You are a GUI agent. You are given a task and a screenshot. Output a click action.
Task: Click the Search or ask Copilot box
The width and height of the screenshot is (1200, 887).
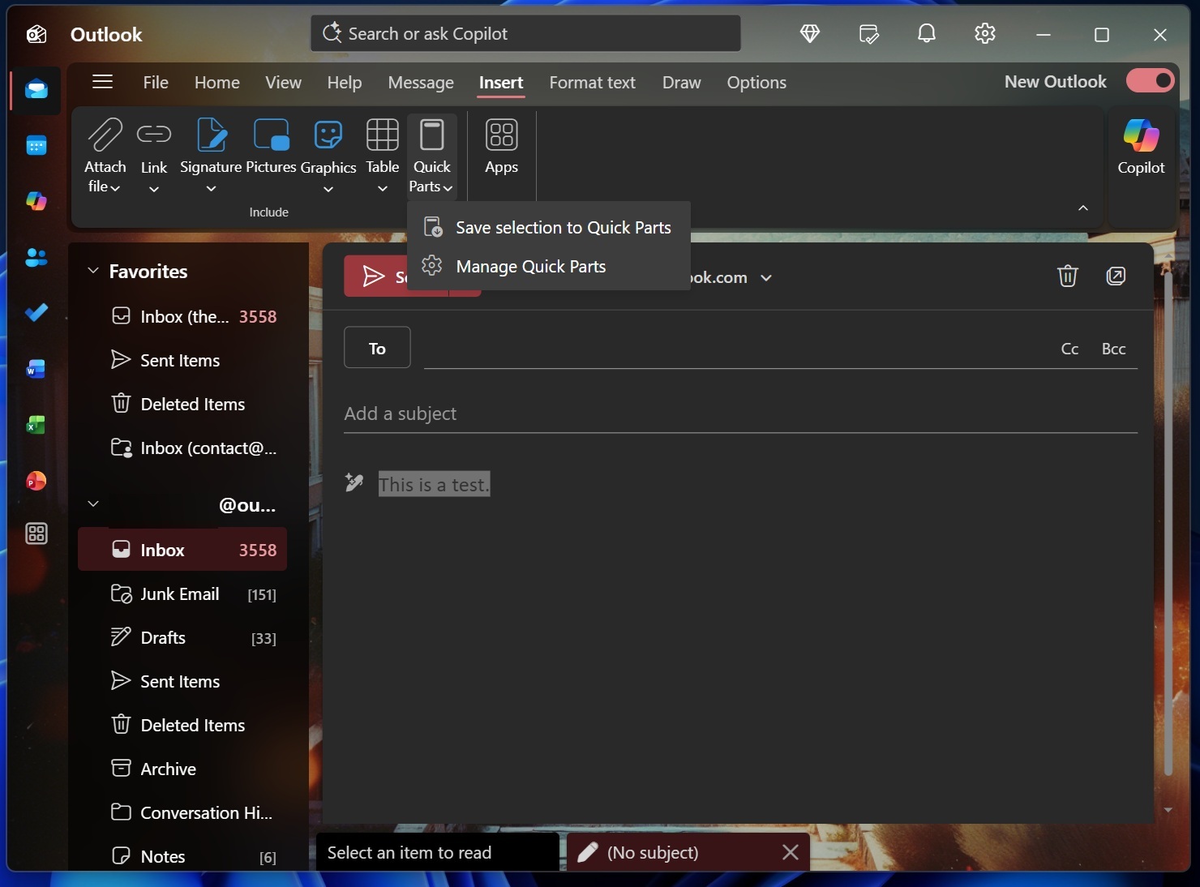point(525,34)
